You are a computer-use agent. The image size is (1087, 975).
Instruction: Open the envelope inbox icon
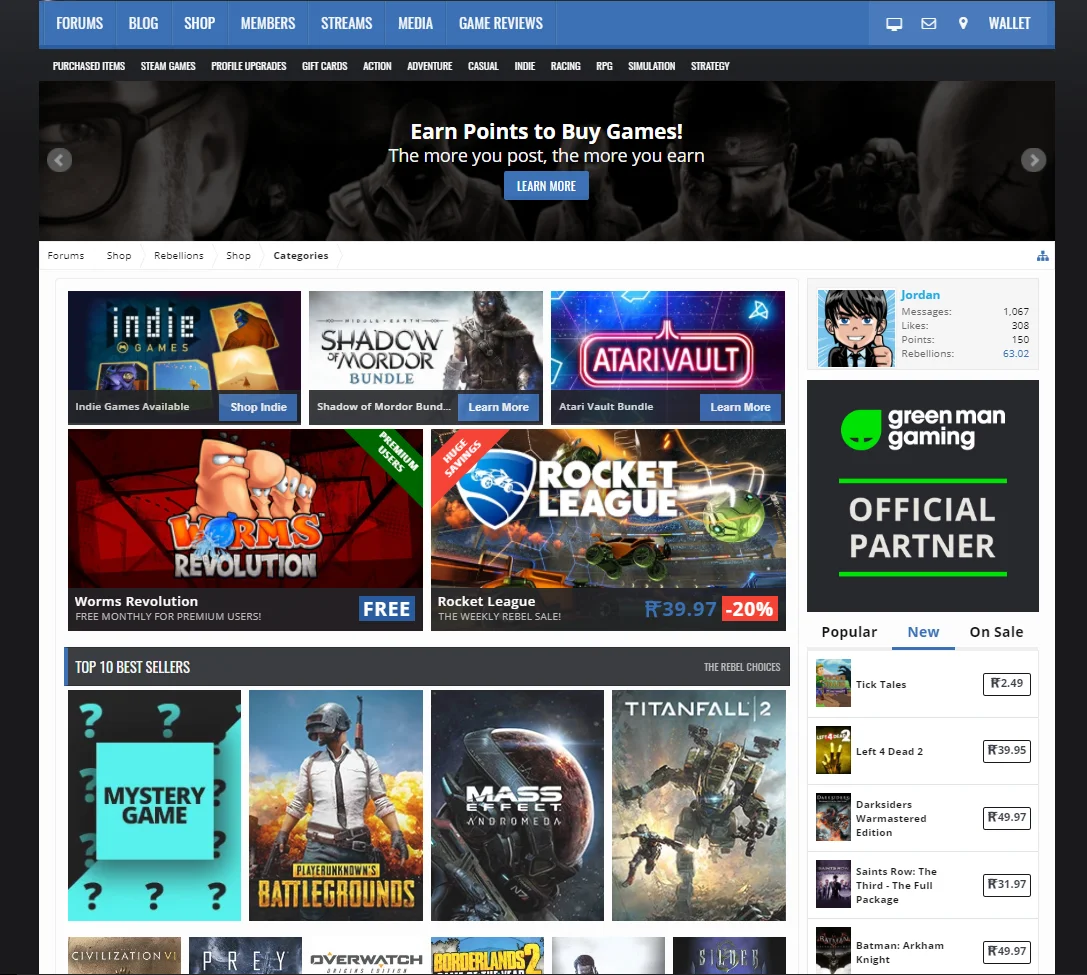pyautogui.click(x=928, y=23)
